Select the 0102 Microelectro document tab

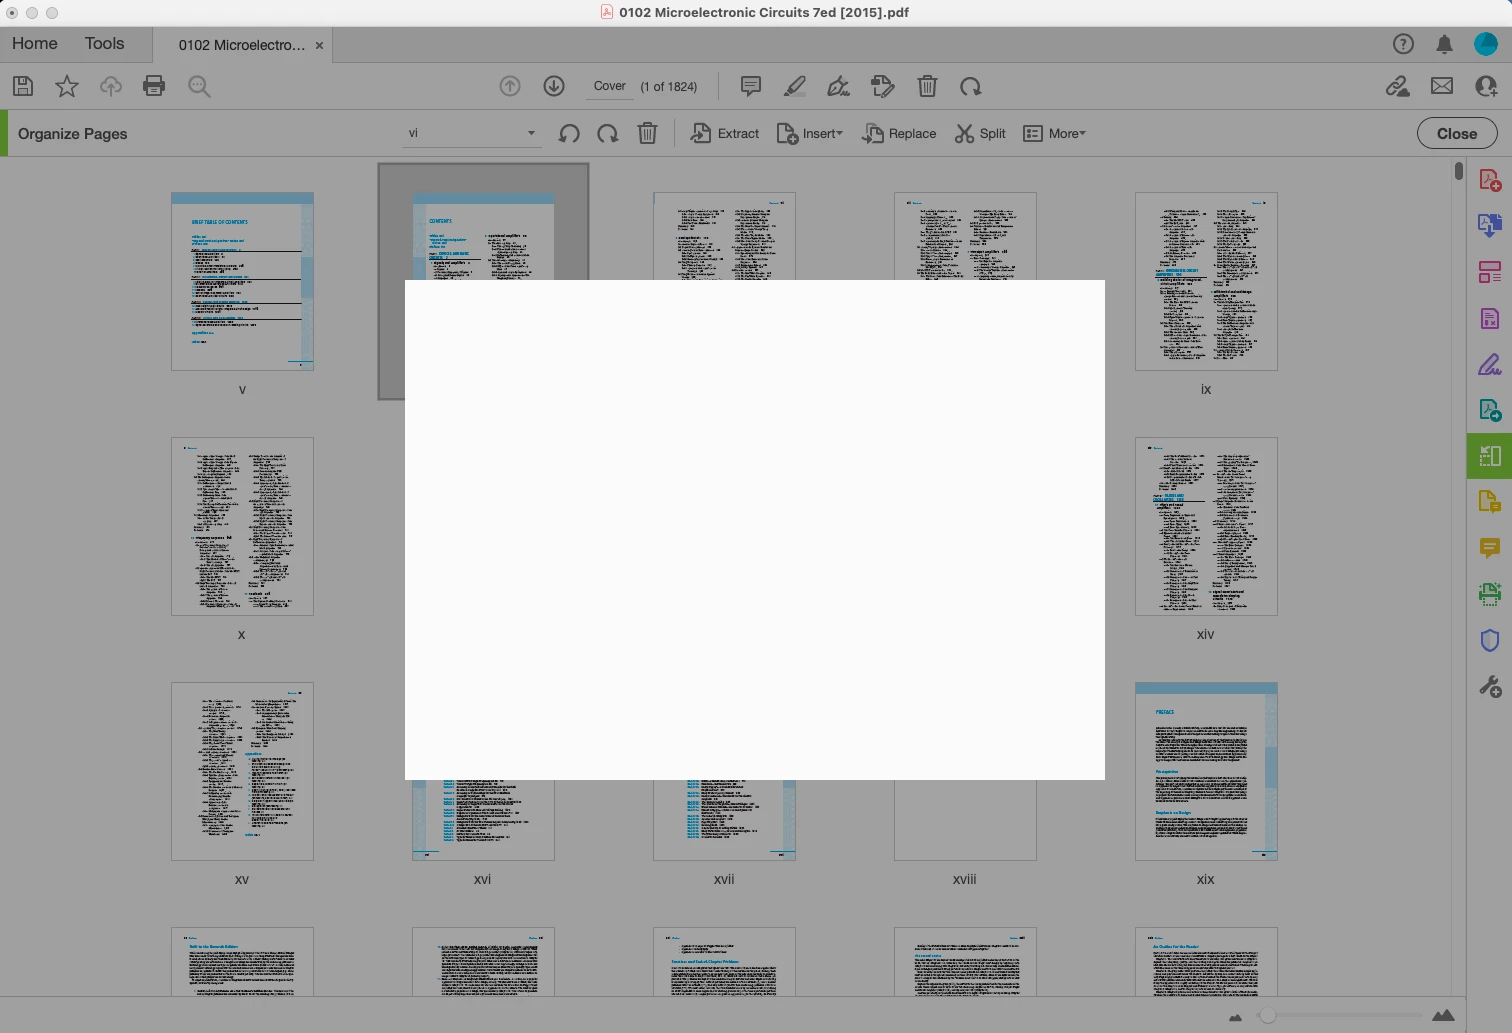click(242, 45)
